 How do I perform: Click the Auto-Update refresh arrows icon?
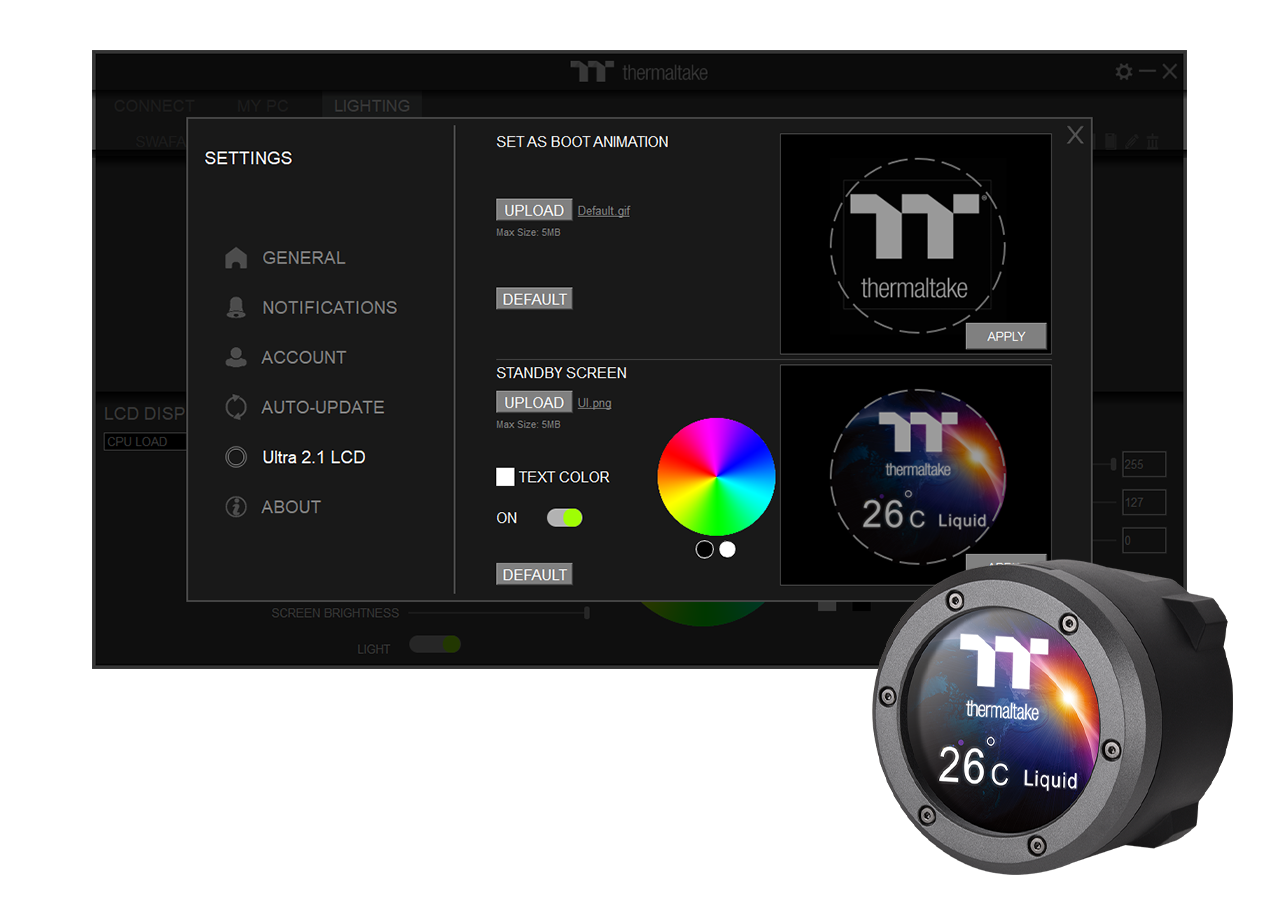(236, 407)
